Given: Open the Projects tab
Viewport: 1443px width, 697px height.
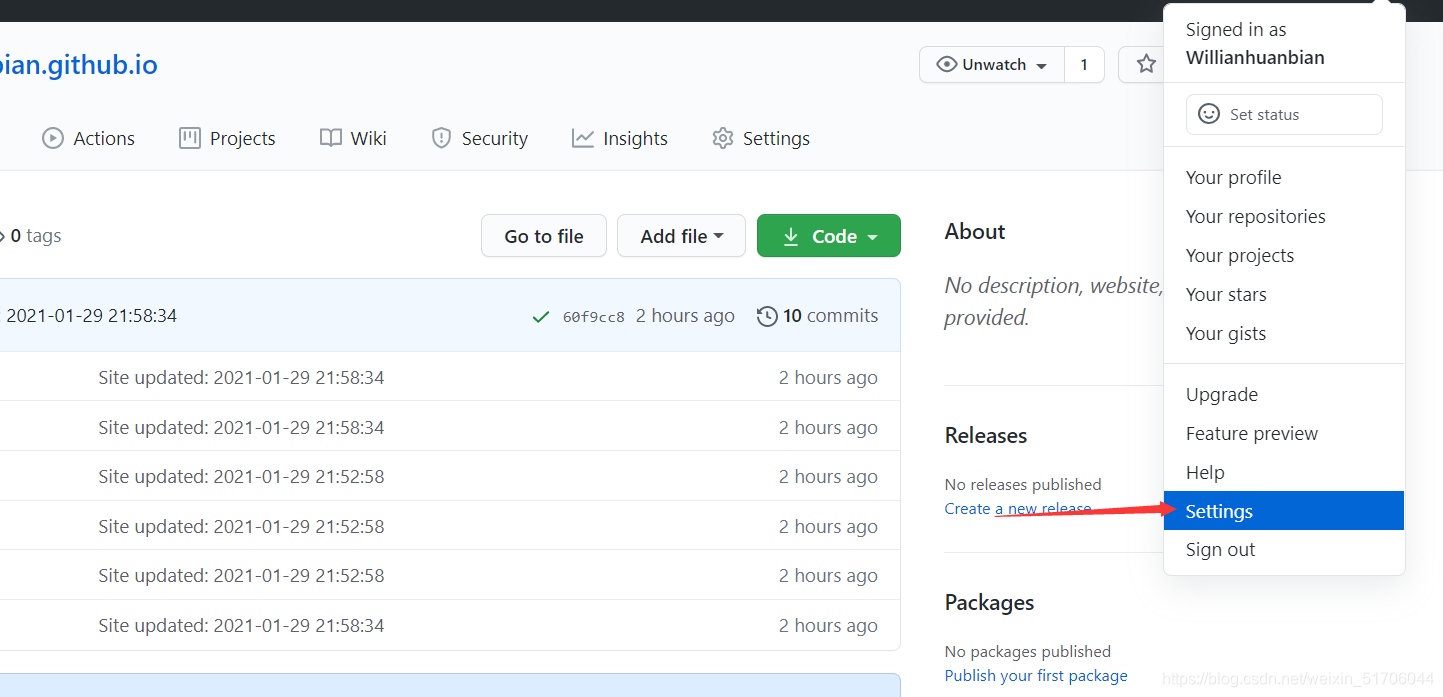Looking at the screenshot, I should 227,138.
